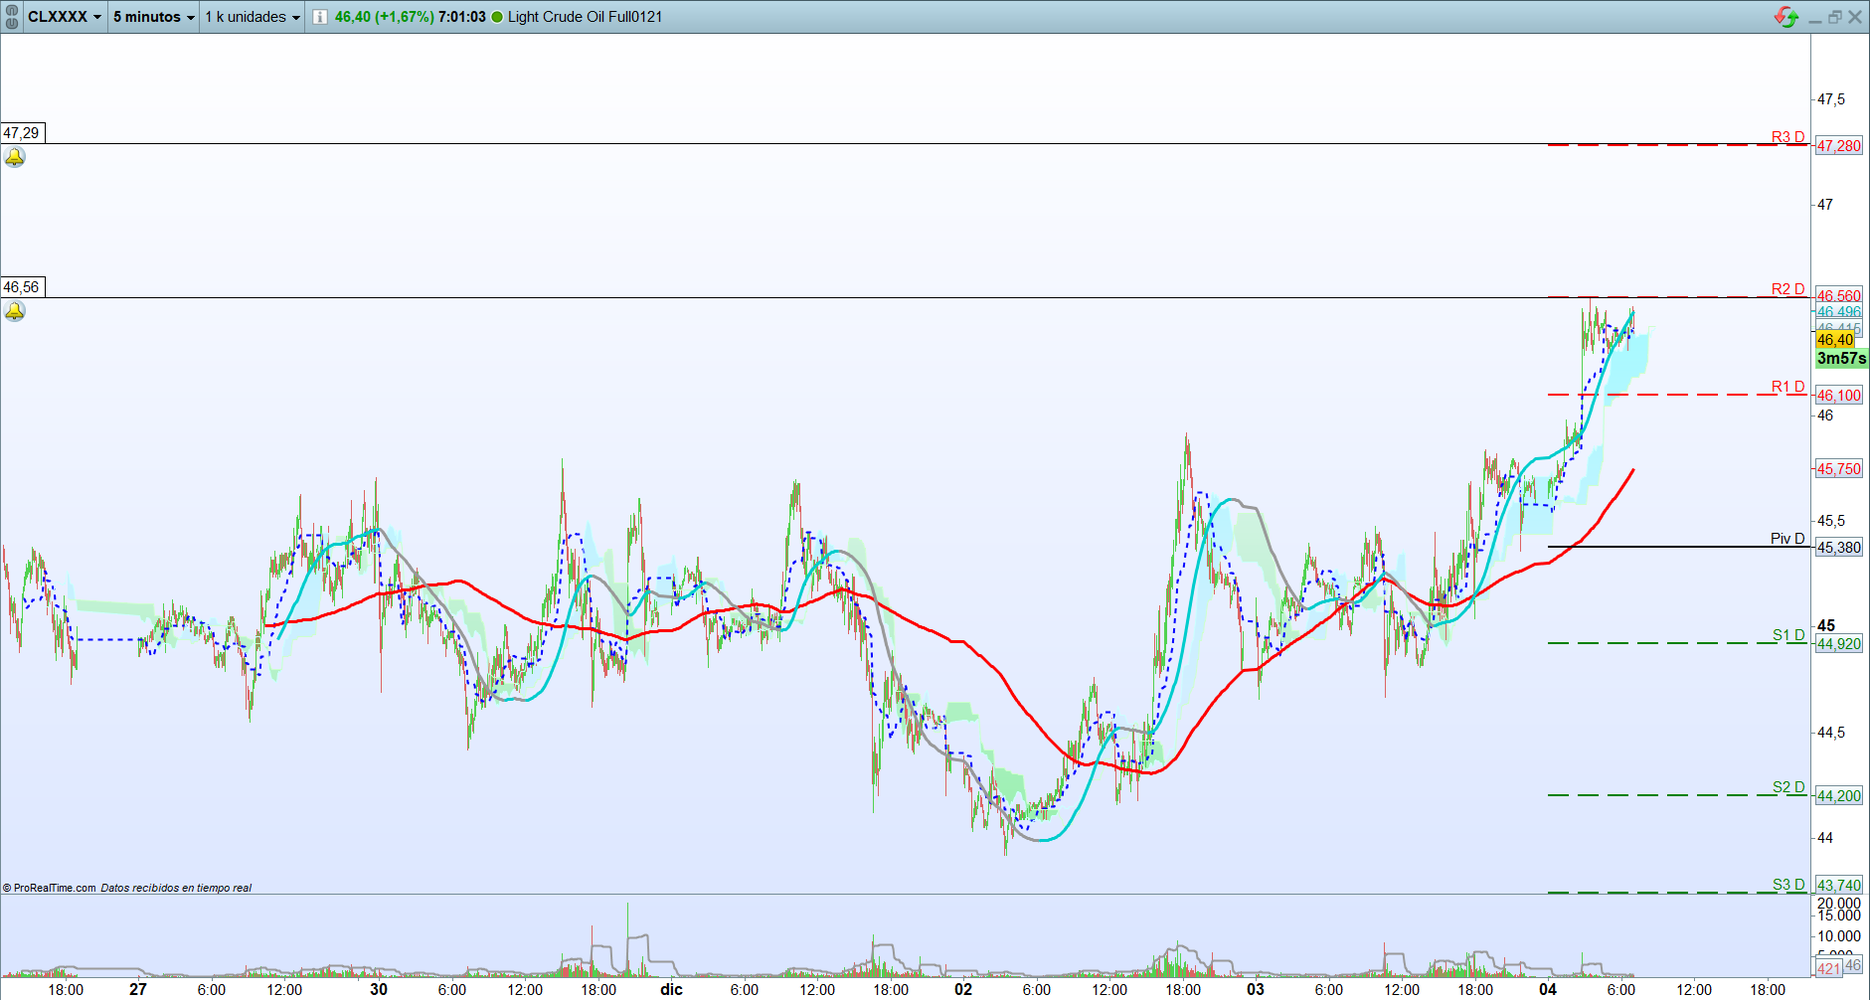1870x1000 pixels.
Task: Click the 43,740 price tag
Action: (x=1839, y=885)
